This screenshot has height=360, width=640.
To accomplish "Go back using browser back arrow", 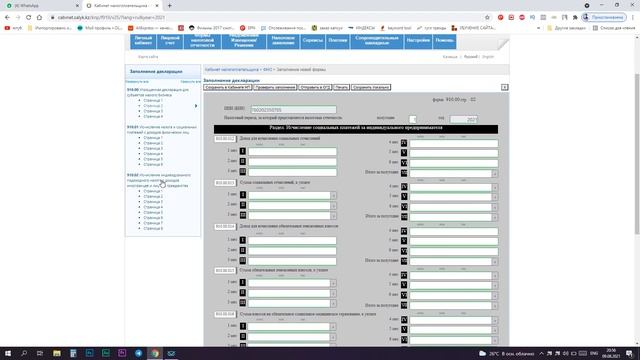I will pos(7,18).
